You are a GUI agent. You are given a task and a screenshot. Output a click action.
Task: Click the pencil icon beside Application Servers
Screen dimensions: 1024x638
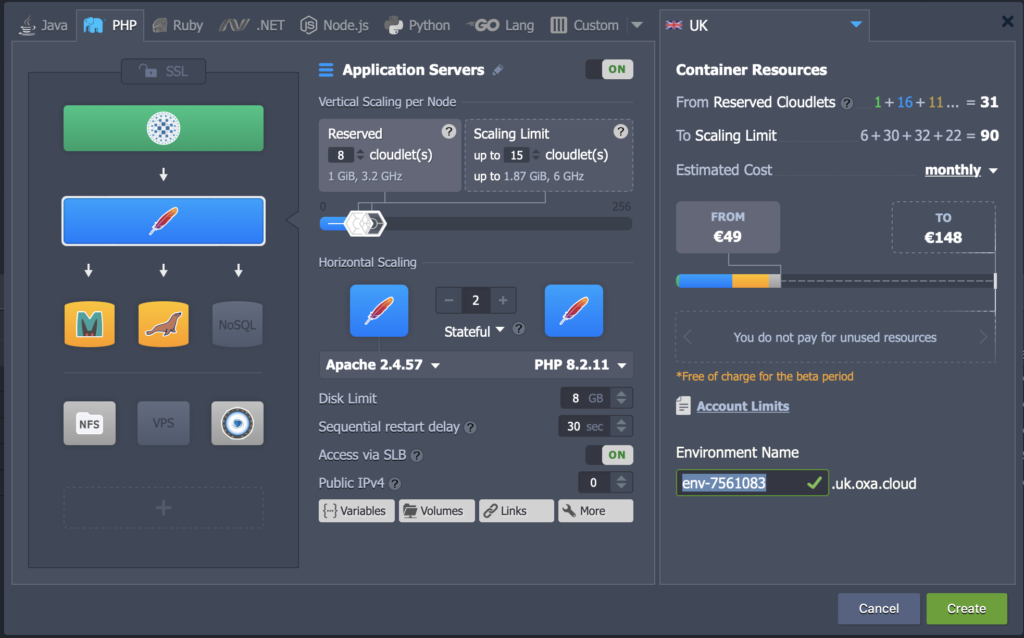(x=499, y=70)
